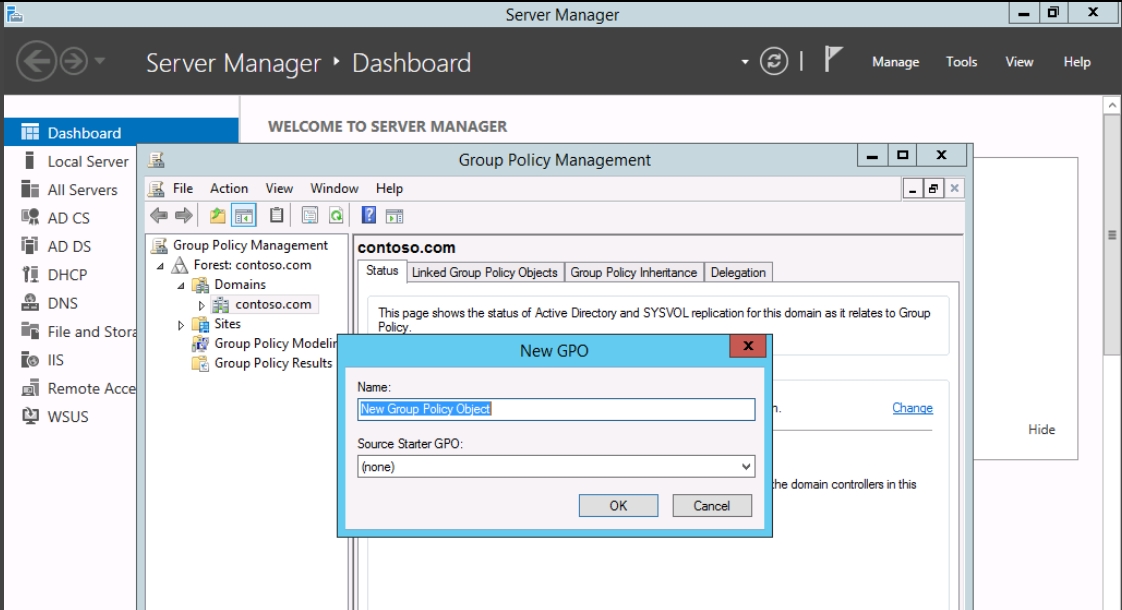This screenshot has height=610, width=1122.
Task: Click the Server Manager notifications flag icon
Action: [830, 62]
